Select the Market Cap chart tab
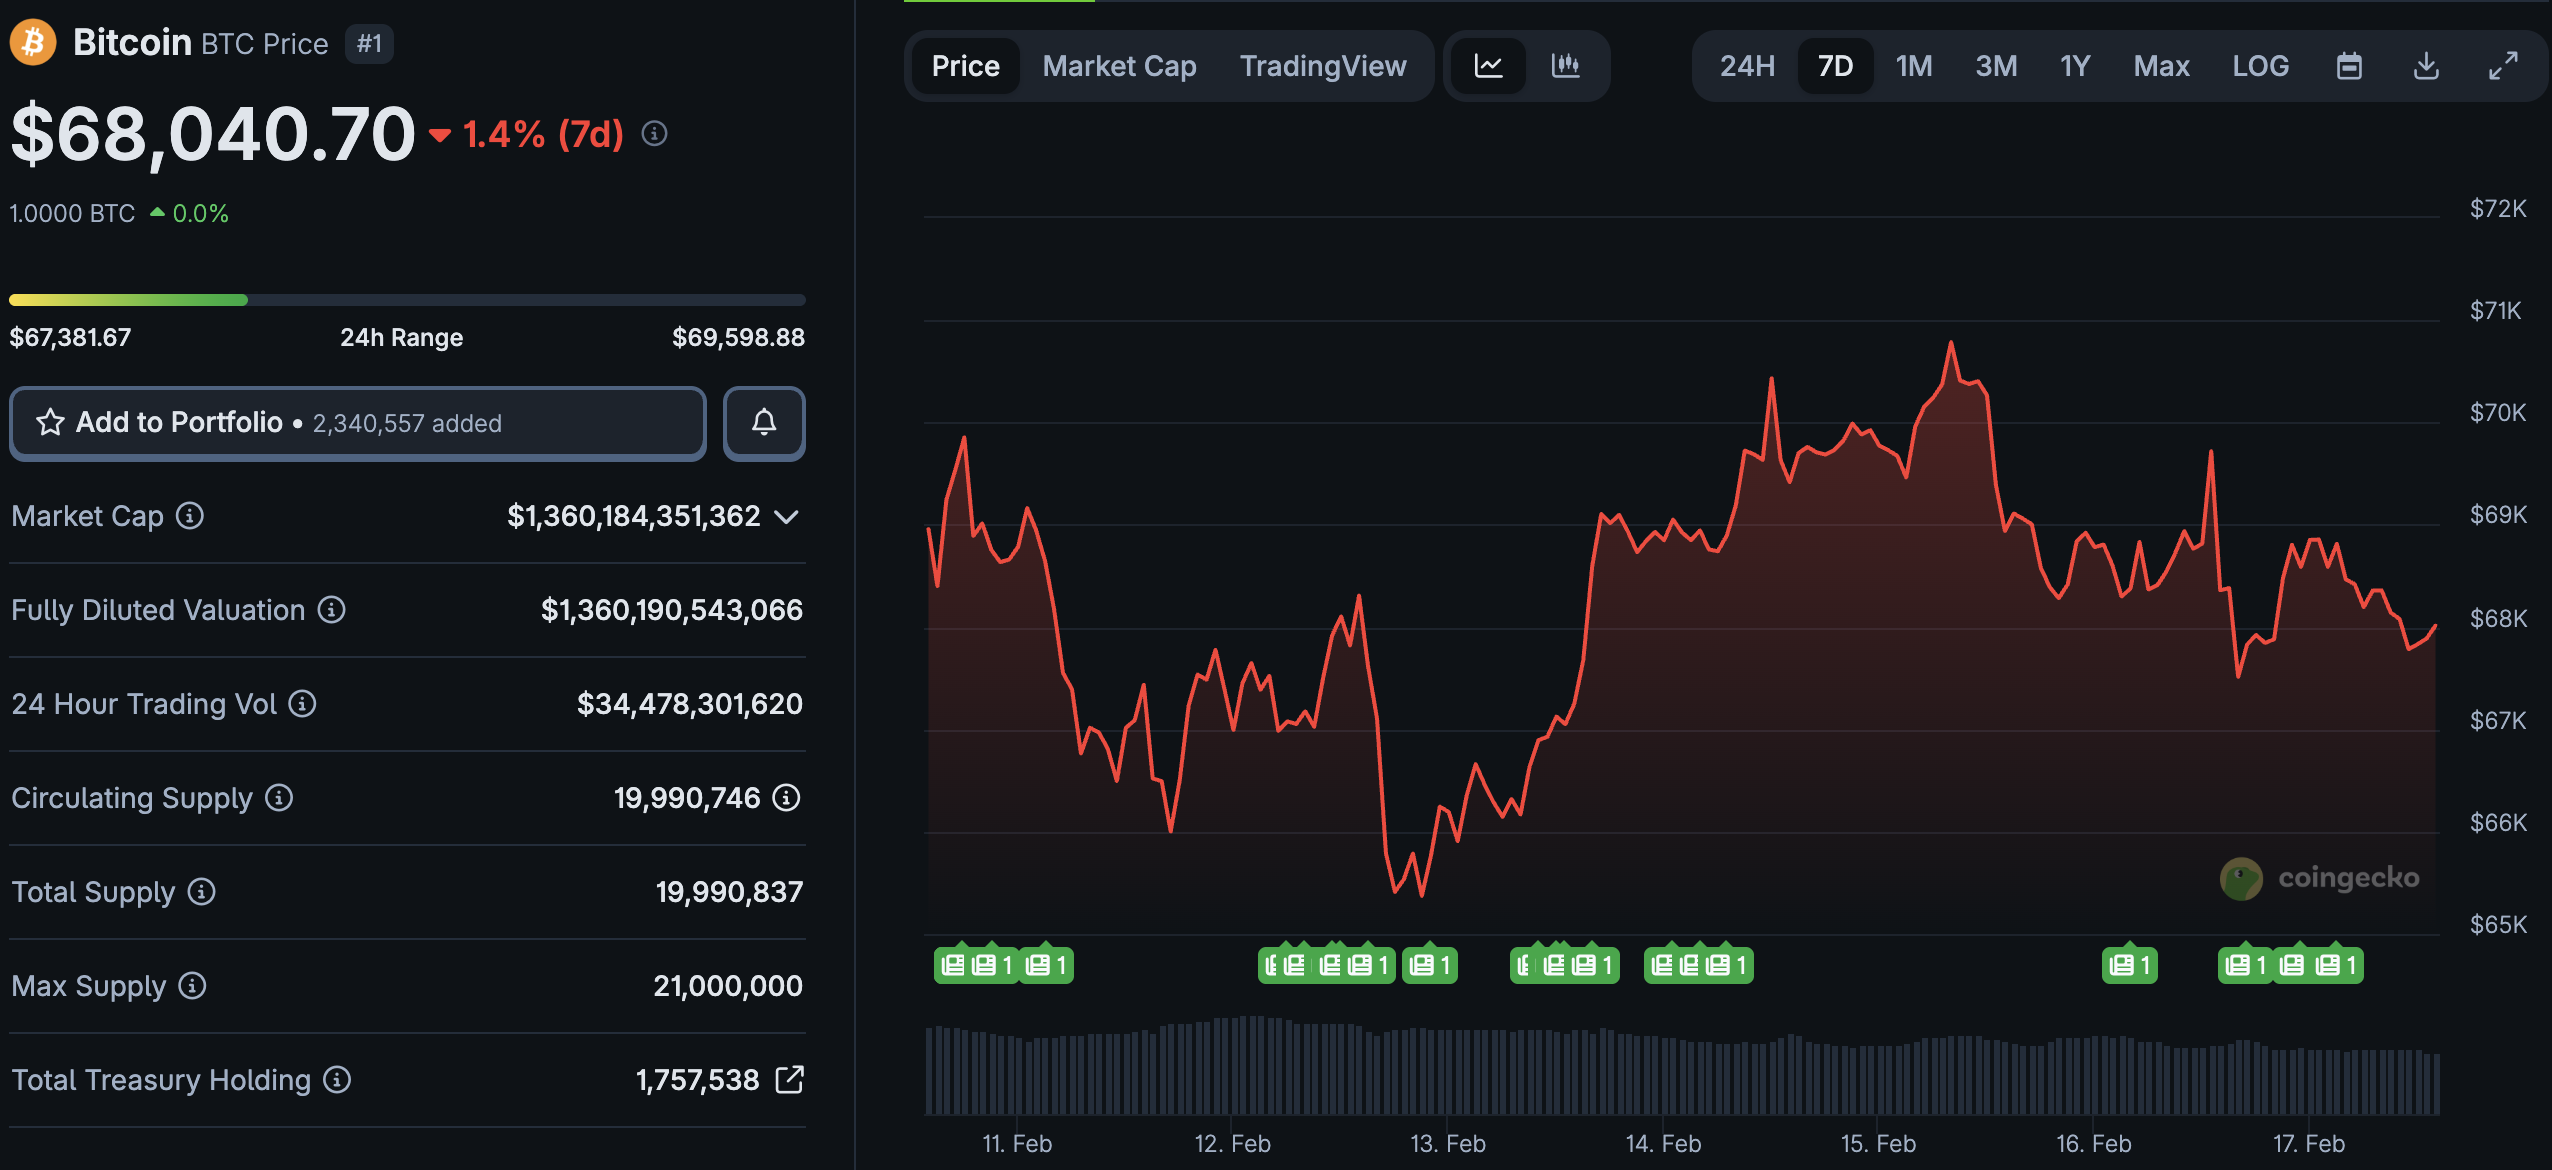The image size is (2552, 1170). (x=1119, y=66)
